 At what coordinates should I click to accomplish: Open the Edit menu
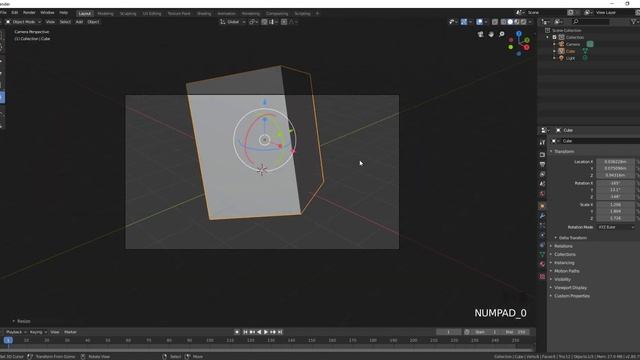click(x=15, y=13)
